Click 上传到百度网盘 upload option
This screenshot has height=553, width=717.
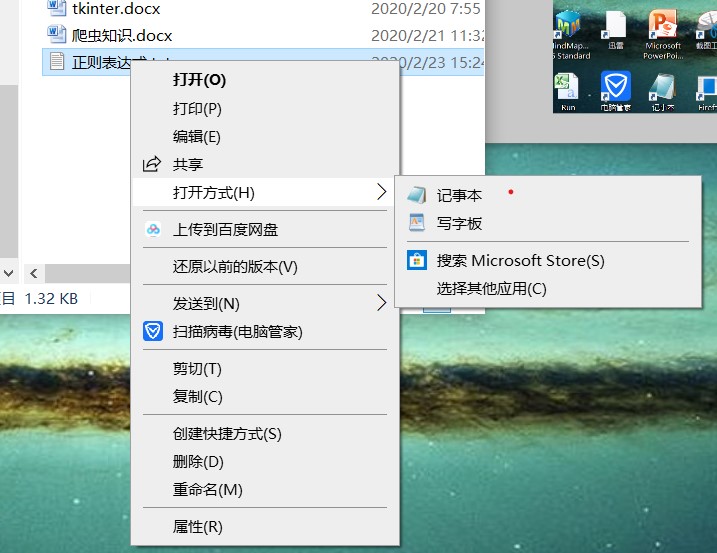click(225, 230)
